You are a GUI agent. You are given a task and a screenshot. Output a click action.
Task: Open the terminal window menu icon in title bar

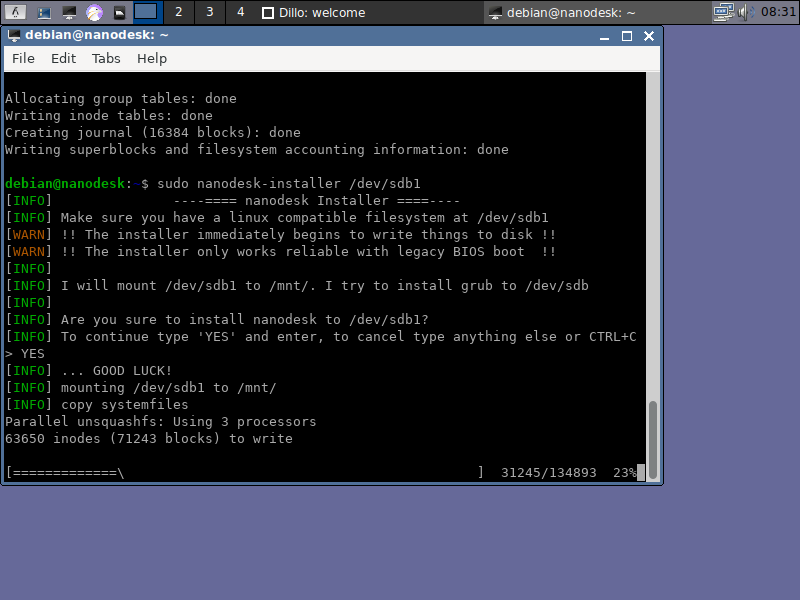coord(14,35)
